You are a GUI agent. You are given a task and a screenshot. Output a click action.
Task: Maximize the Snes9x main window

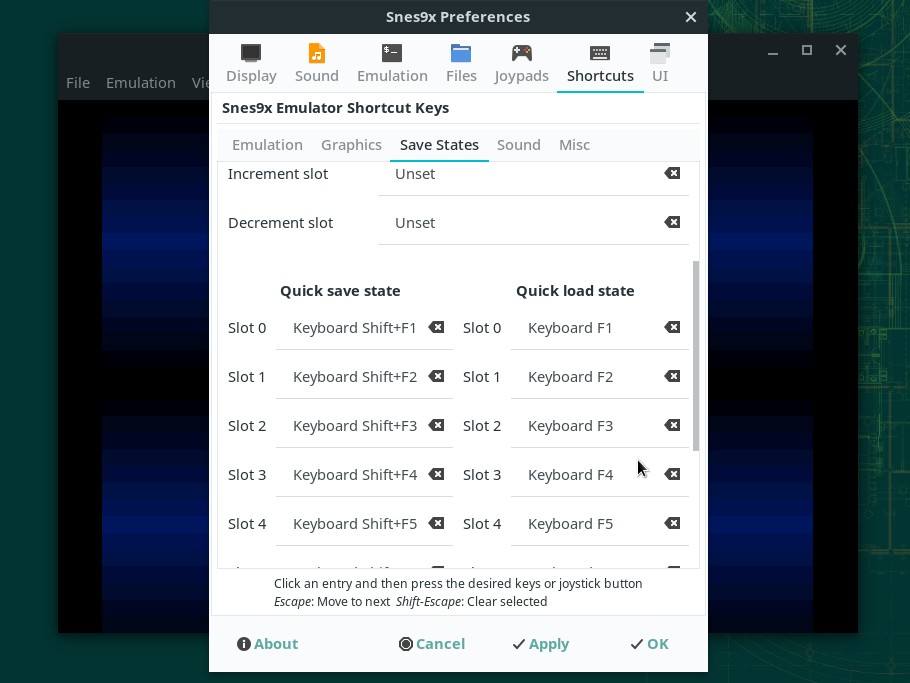[x=807, y=50]
